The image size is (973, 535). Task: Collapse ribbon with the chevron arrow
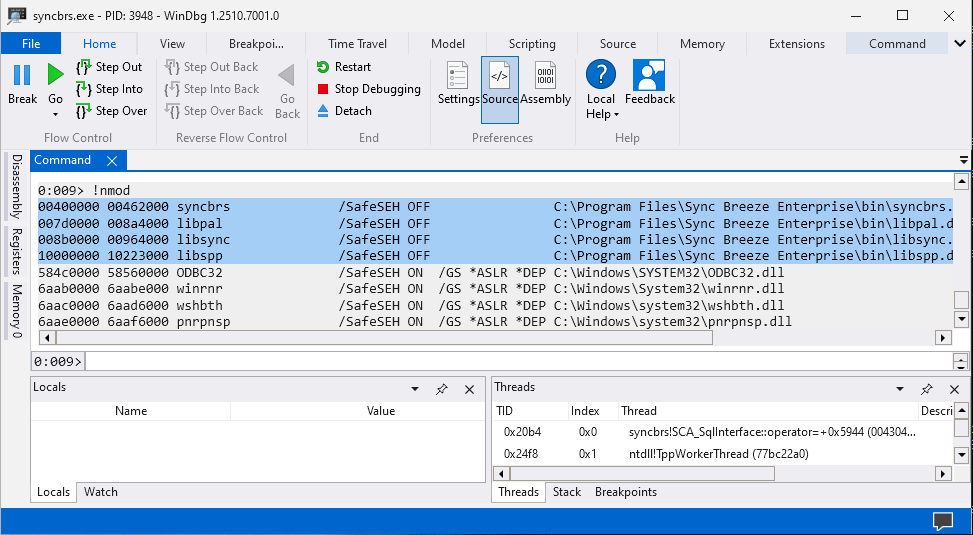pos(960,43)
